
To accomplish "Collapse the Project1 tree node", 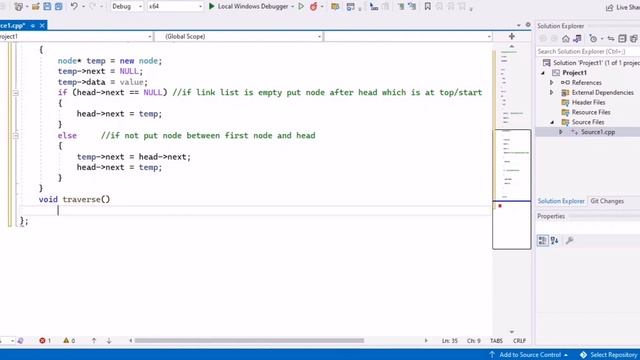I will pos(543,73).
